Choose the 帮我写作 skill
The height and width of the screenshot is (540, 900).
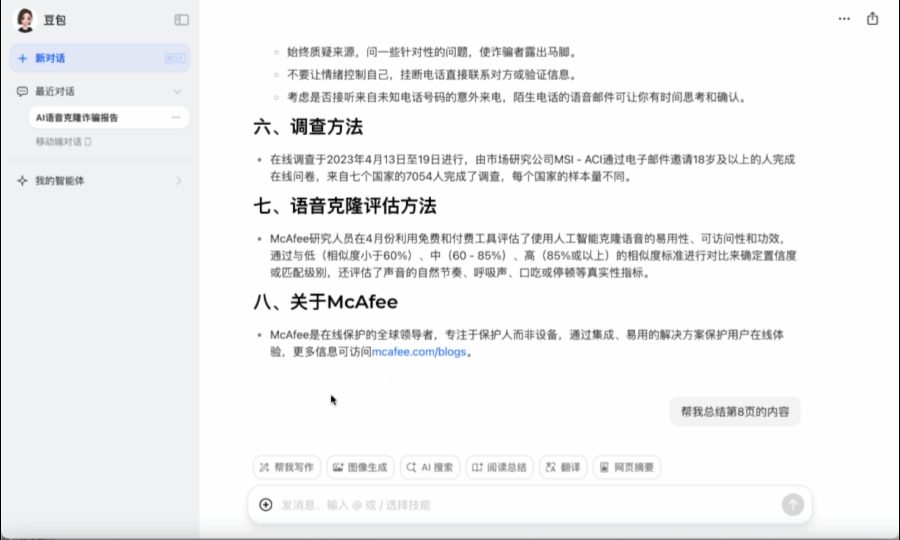(x=286, y=467)
